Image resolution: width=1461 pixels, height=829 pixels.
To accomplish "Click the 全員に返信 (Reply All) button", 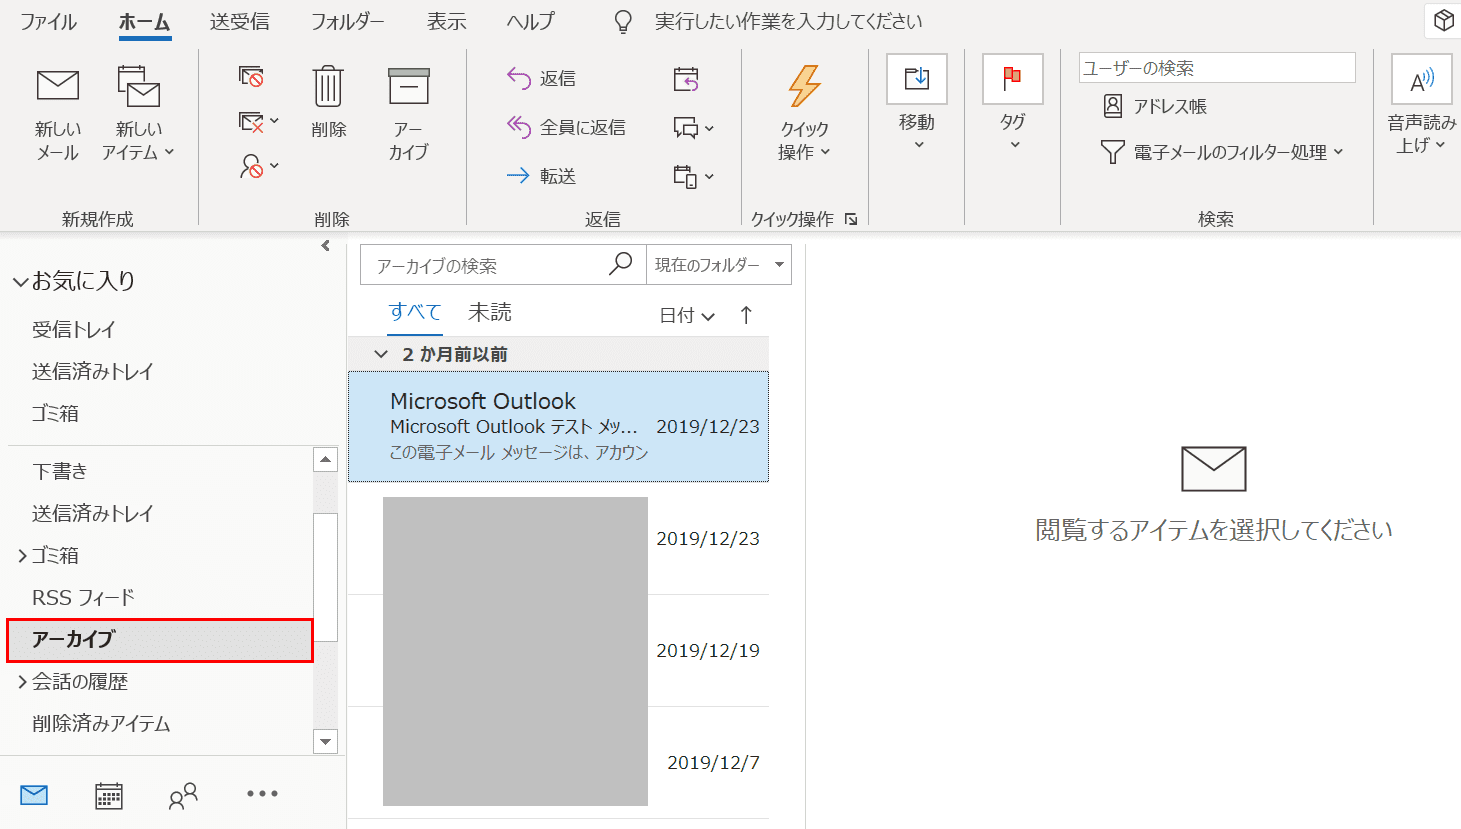I will (x=567, y=127).
